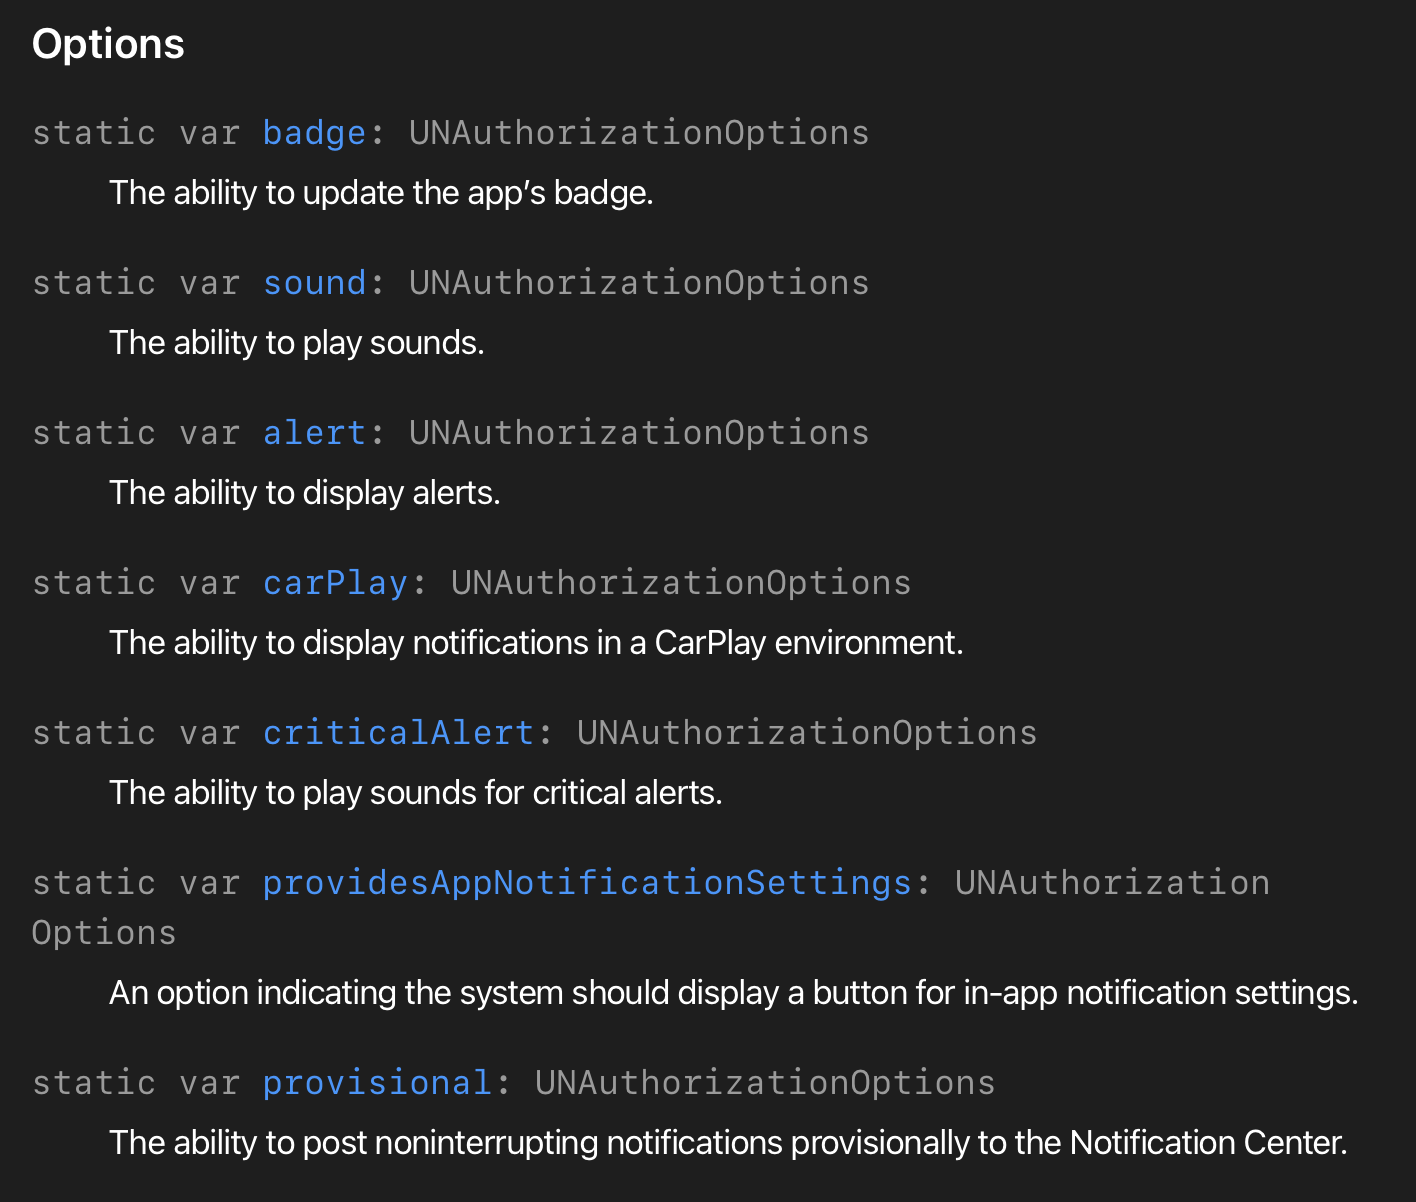Click UNAuthorizationOptions type next to sound
Viewport: 1416px width, 1202px height.
point(639,283)
